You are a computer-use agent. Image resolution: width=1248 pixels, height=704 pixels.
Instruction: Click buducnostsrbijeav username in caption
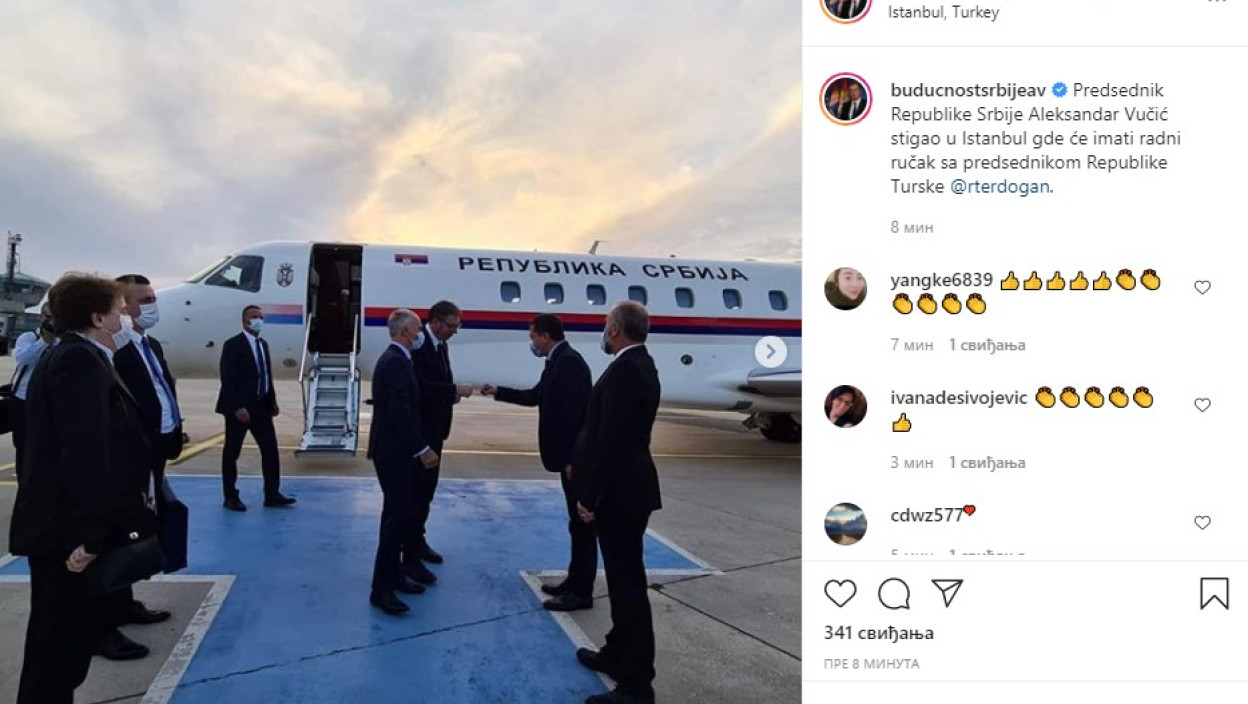click(968, 90)
